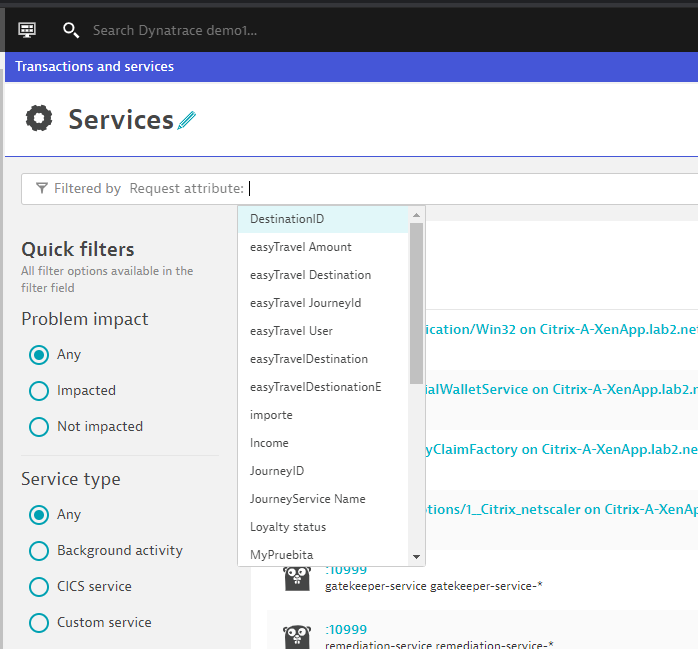Viewport: 698px width, 649px height.
Task: Click the dropdown scrollbar thumb
Action: (x=417, y=303)
